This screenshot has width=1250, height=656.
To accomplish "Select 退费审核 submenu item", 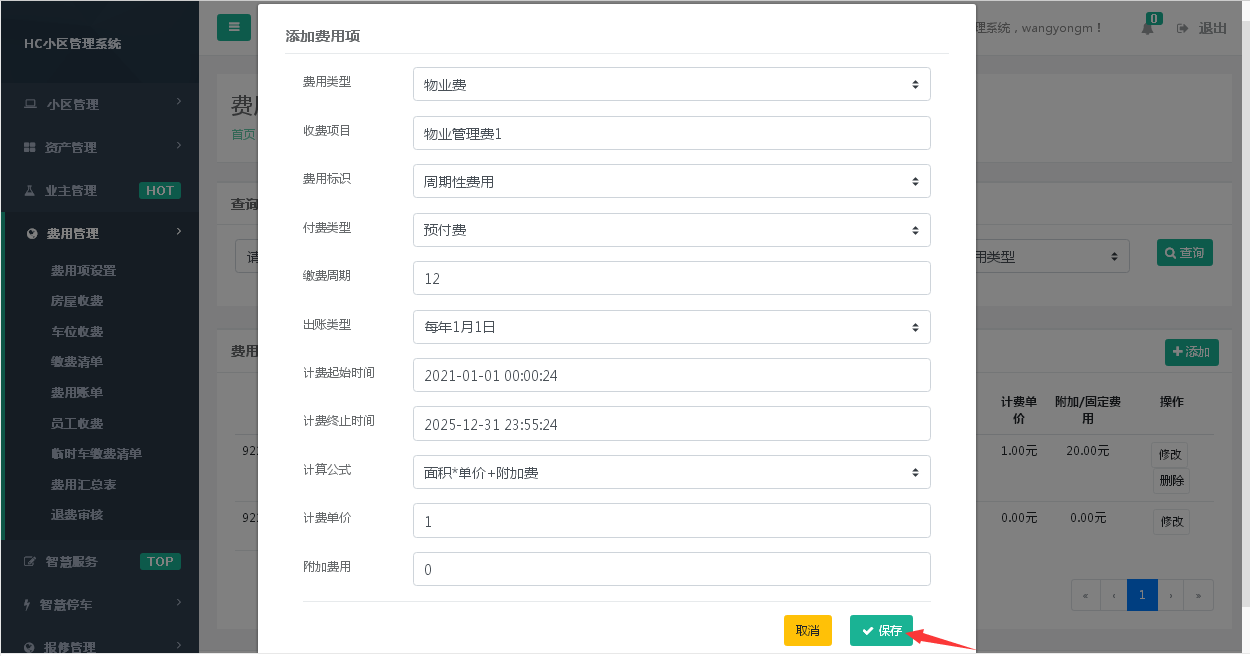I will [77, 515].
